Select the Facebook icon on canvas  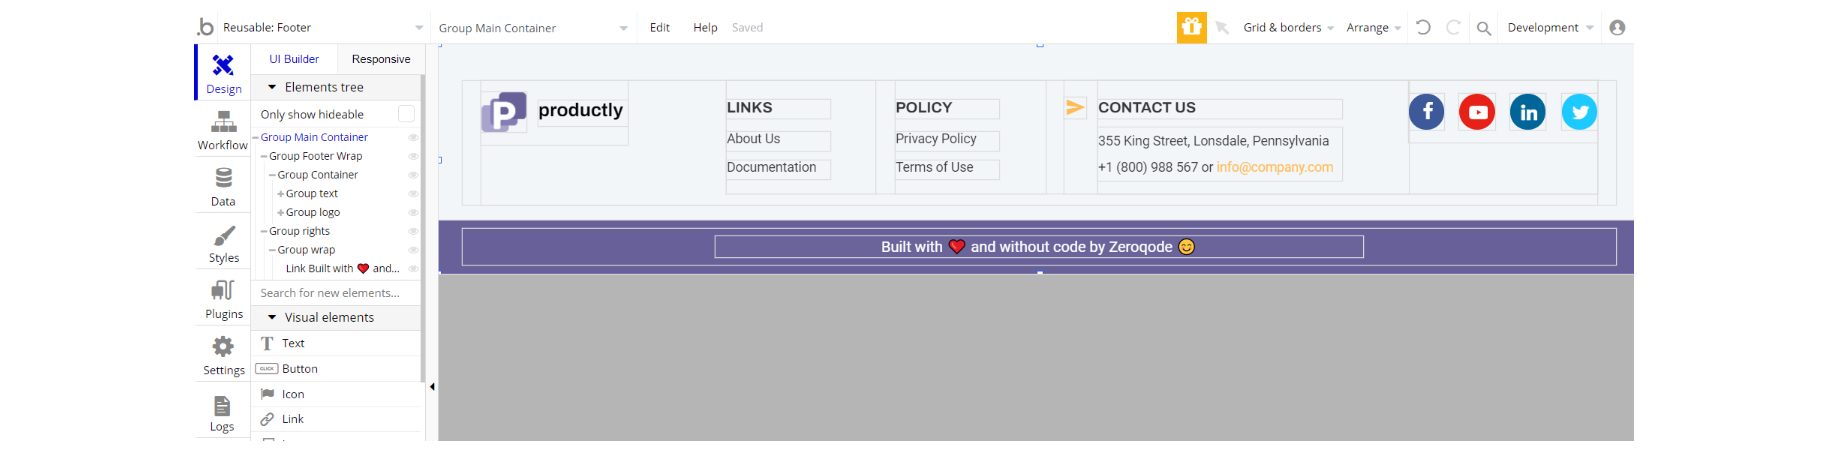[1427, 111]
